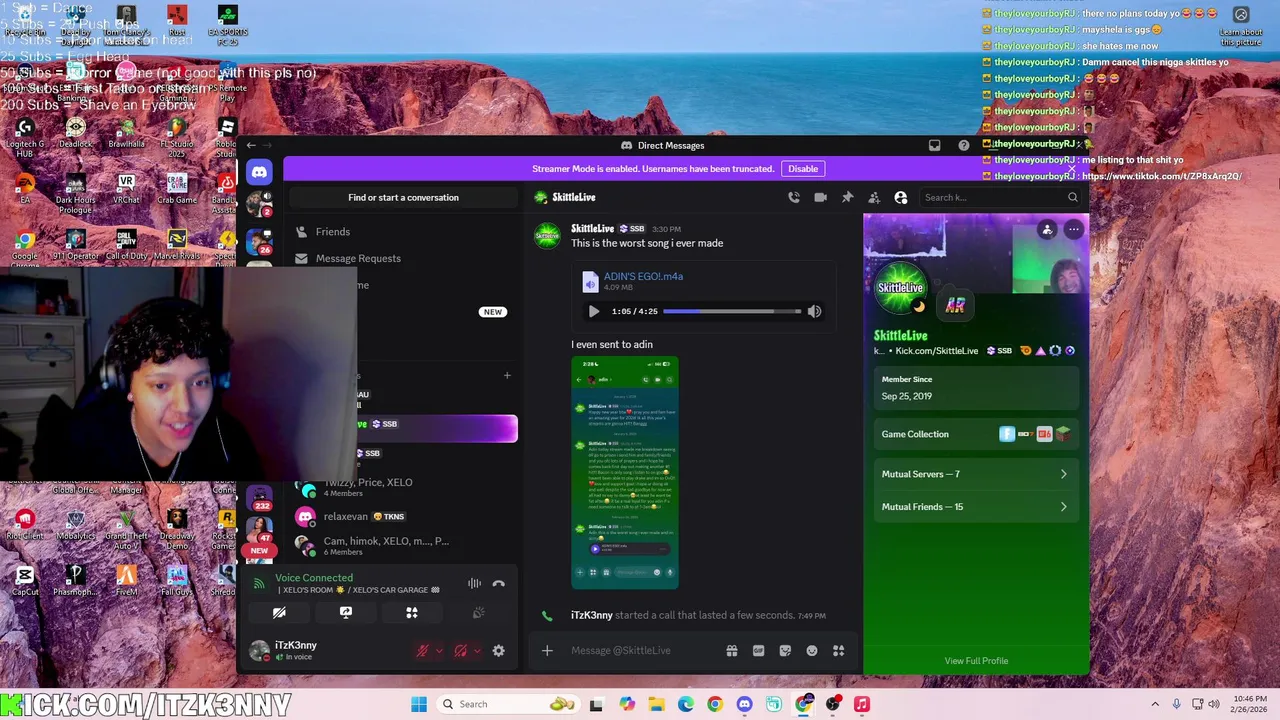Open profile more options three dots
This screenshot has width=1280, height=720.
(1073, 230)
